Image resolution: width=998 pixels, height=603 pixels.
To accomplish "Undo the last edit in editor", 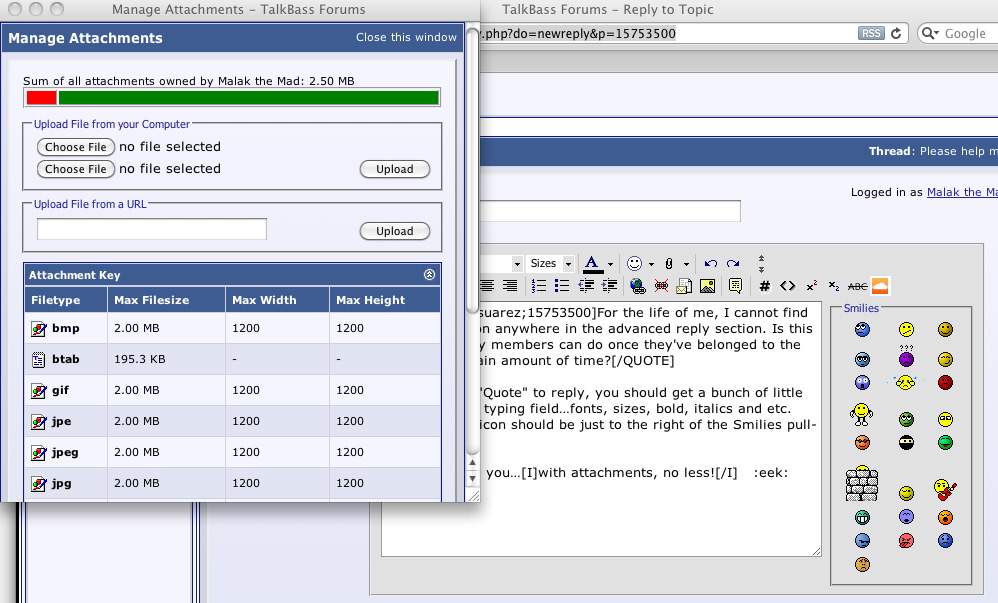I will point(711,263).
